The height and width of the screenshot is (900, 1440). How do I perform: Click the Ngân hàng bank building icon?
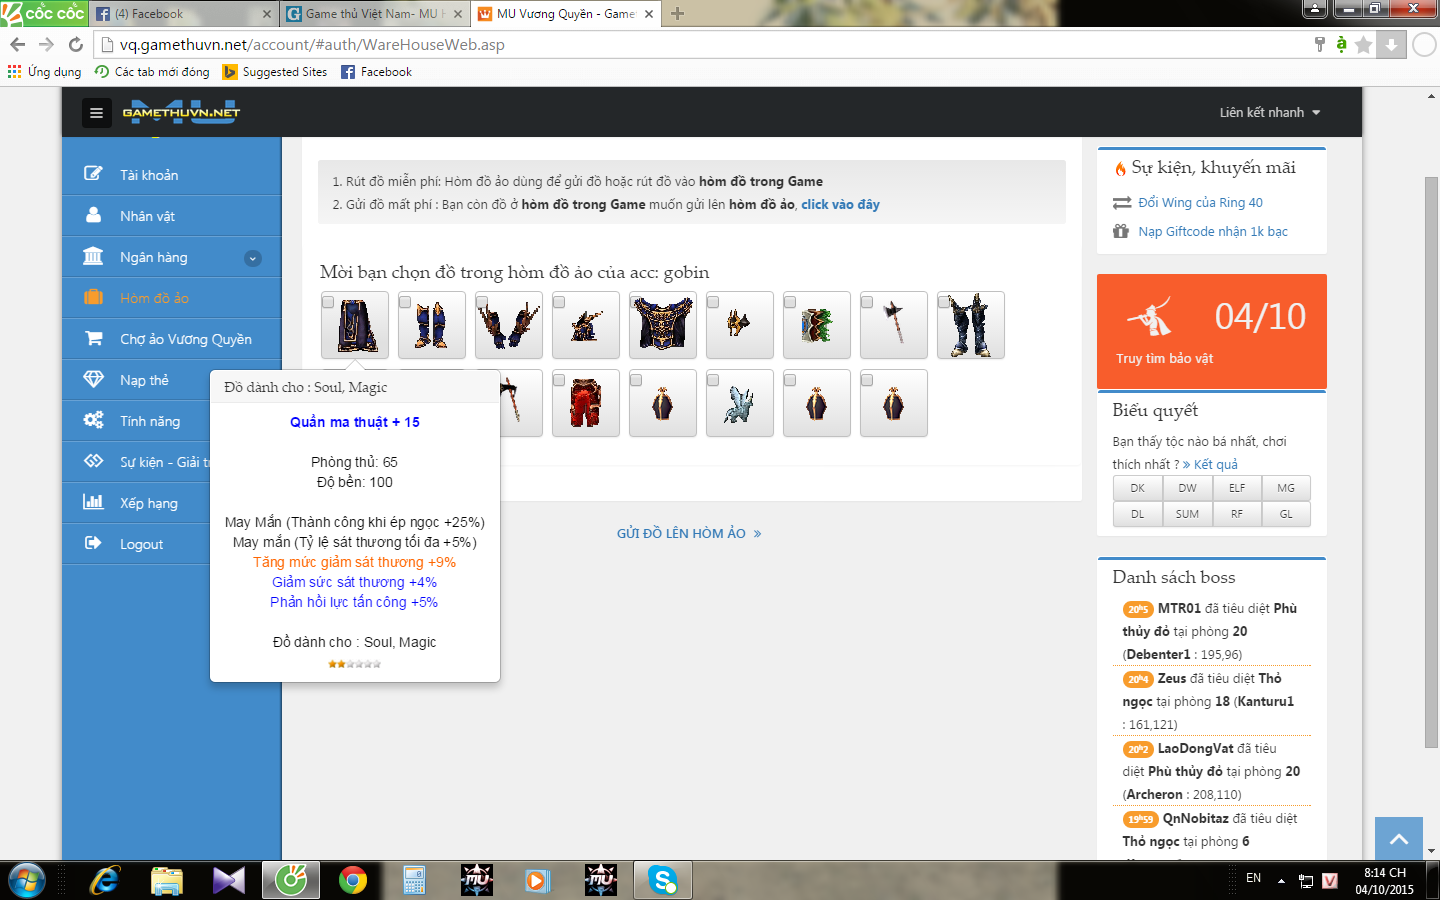point(93,256)
